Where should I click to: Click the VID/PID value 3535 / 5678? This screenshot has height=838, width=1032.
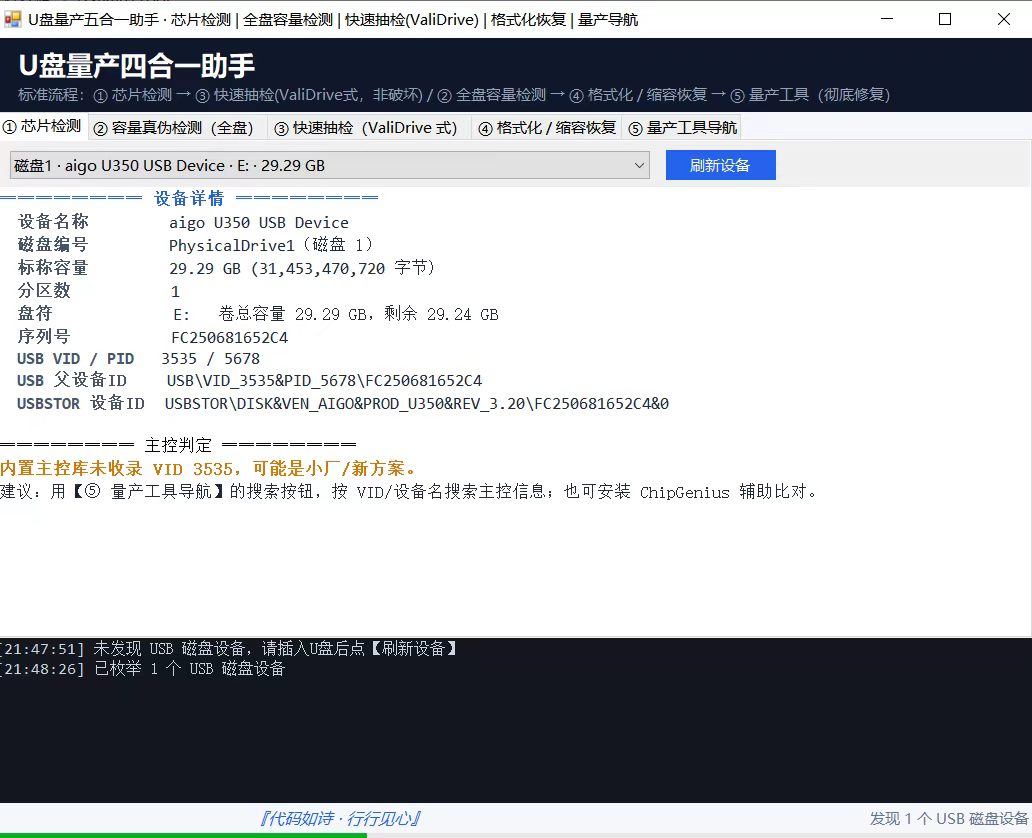pos(211,359)
